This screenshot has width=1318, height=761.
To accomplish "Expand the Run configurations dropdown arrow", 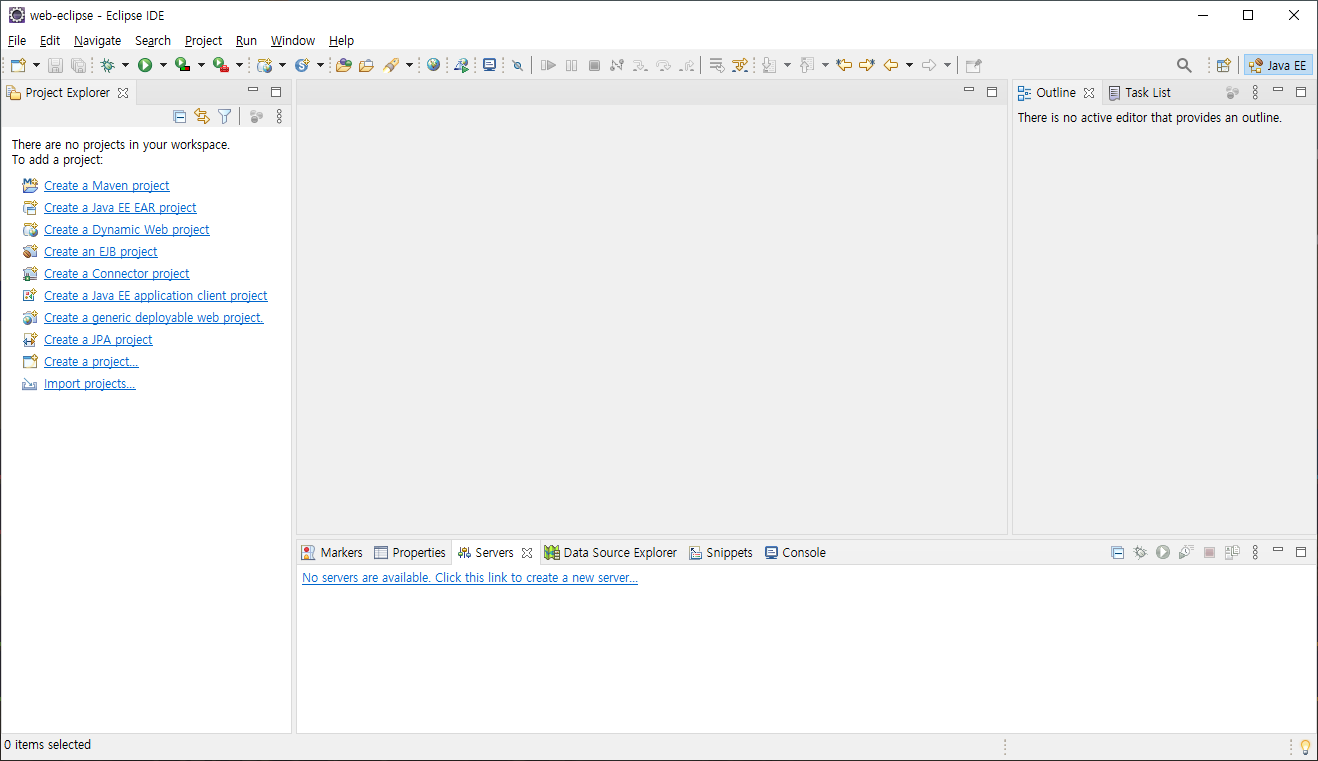I will 163,65.
